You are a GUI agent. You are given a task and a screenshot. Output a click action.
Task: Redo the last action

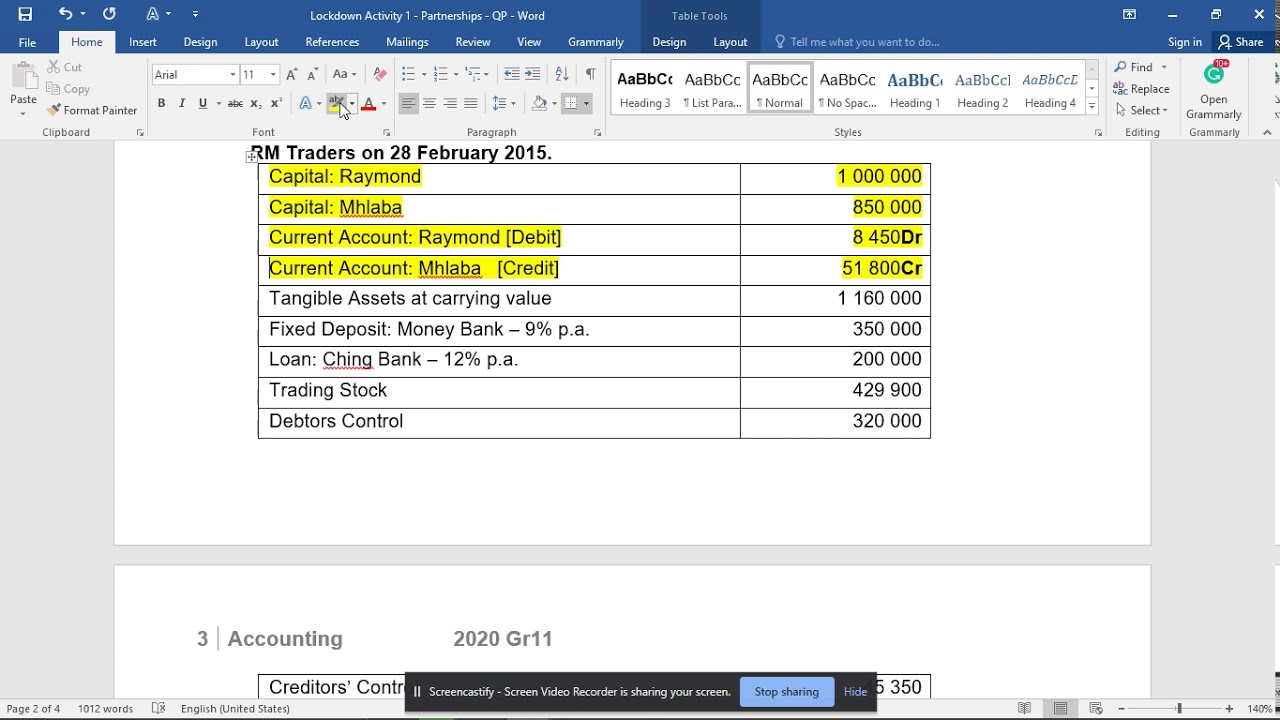click(x=109, y=14)
